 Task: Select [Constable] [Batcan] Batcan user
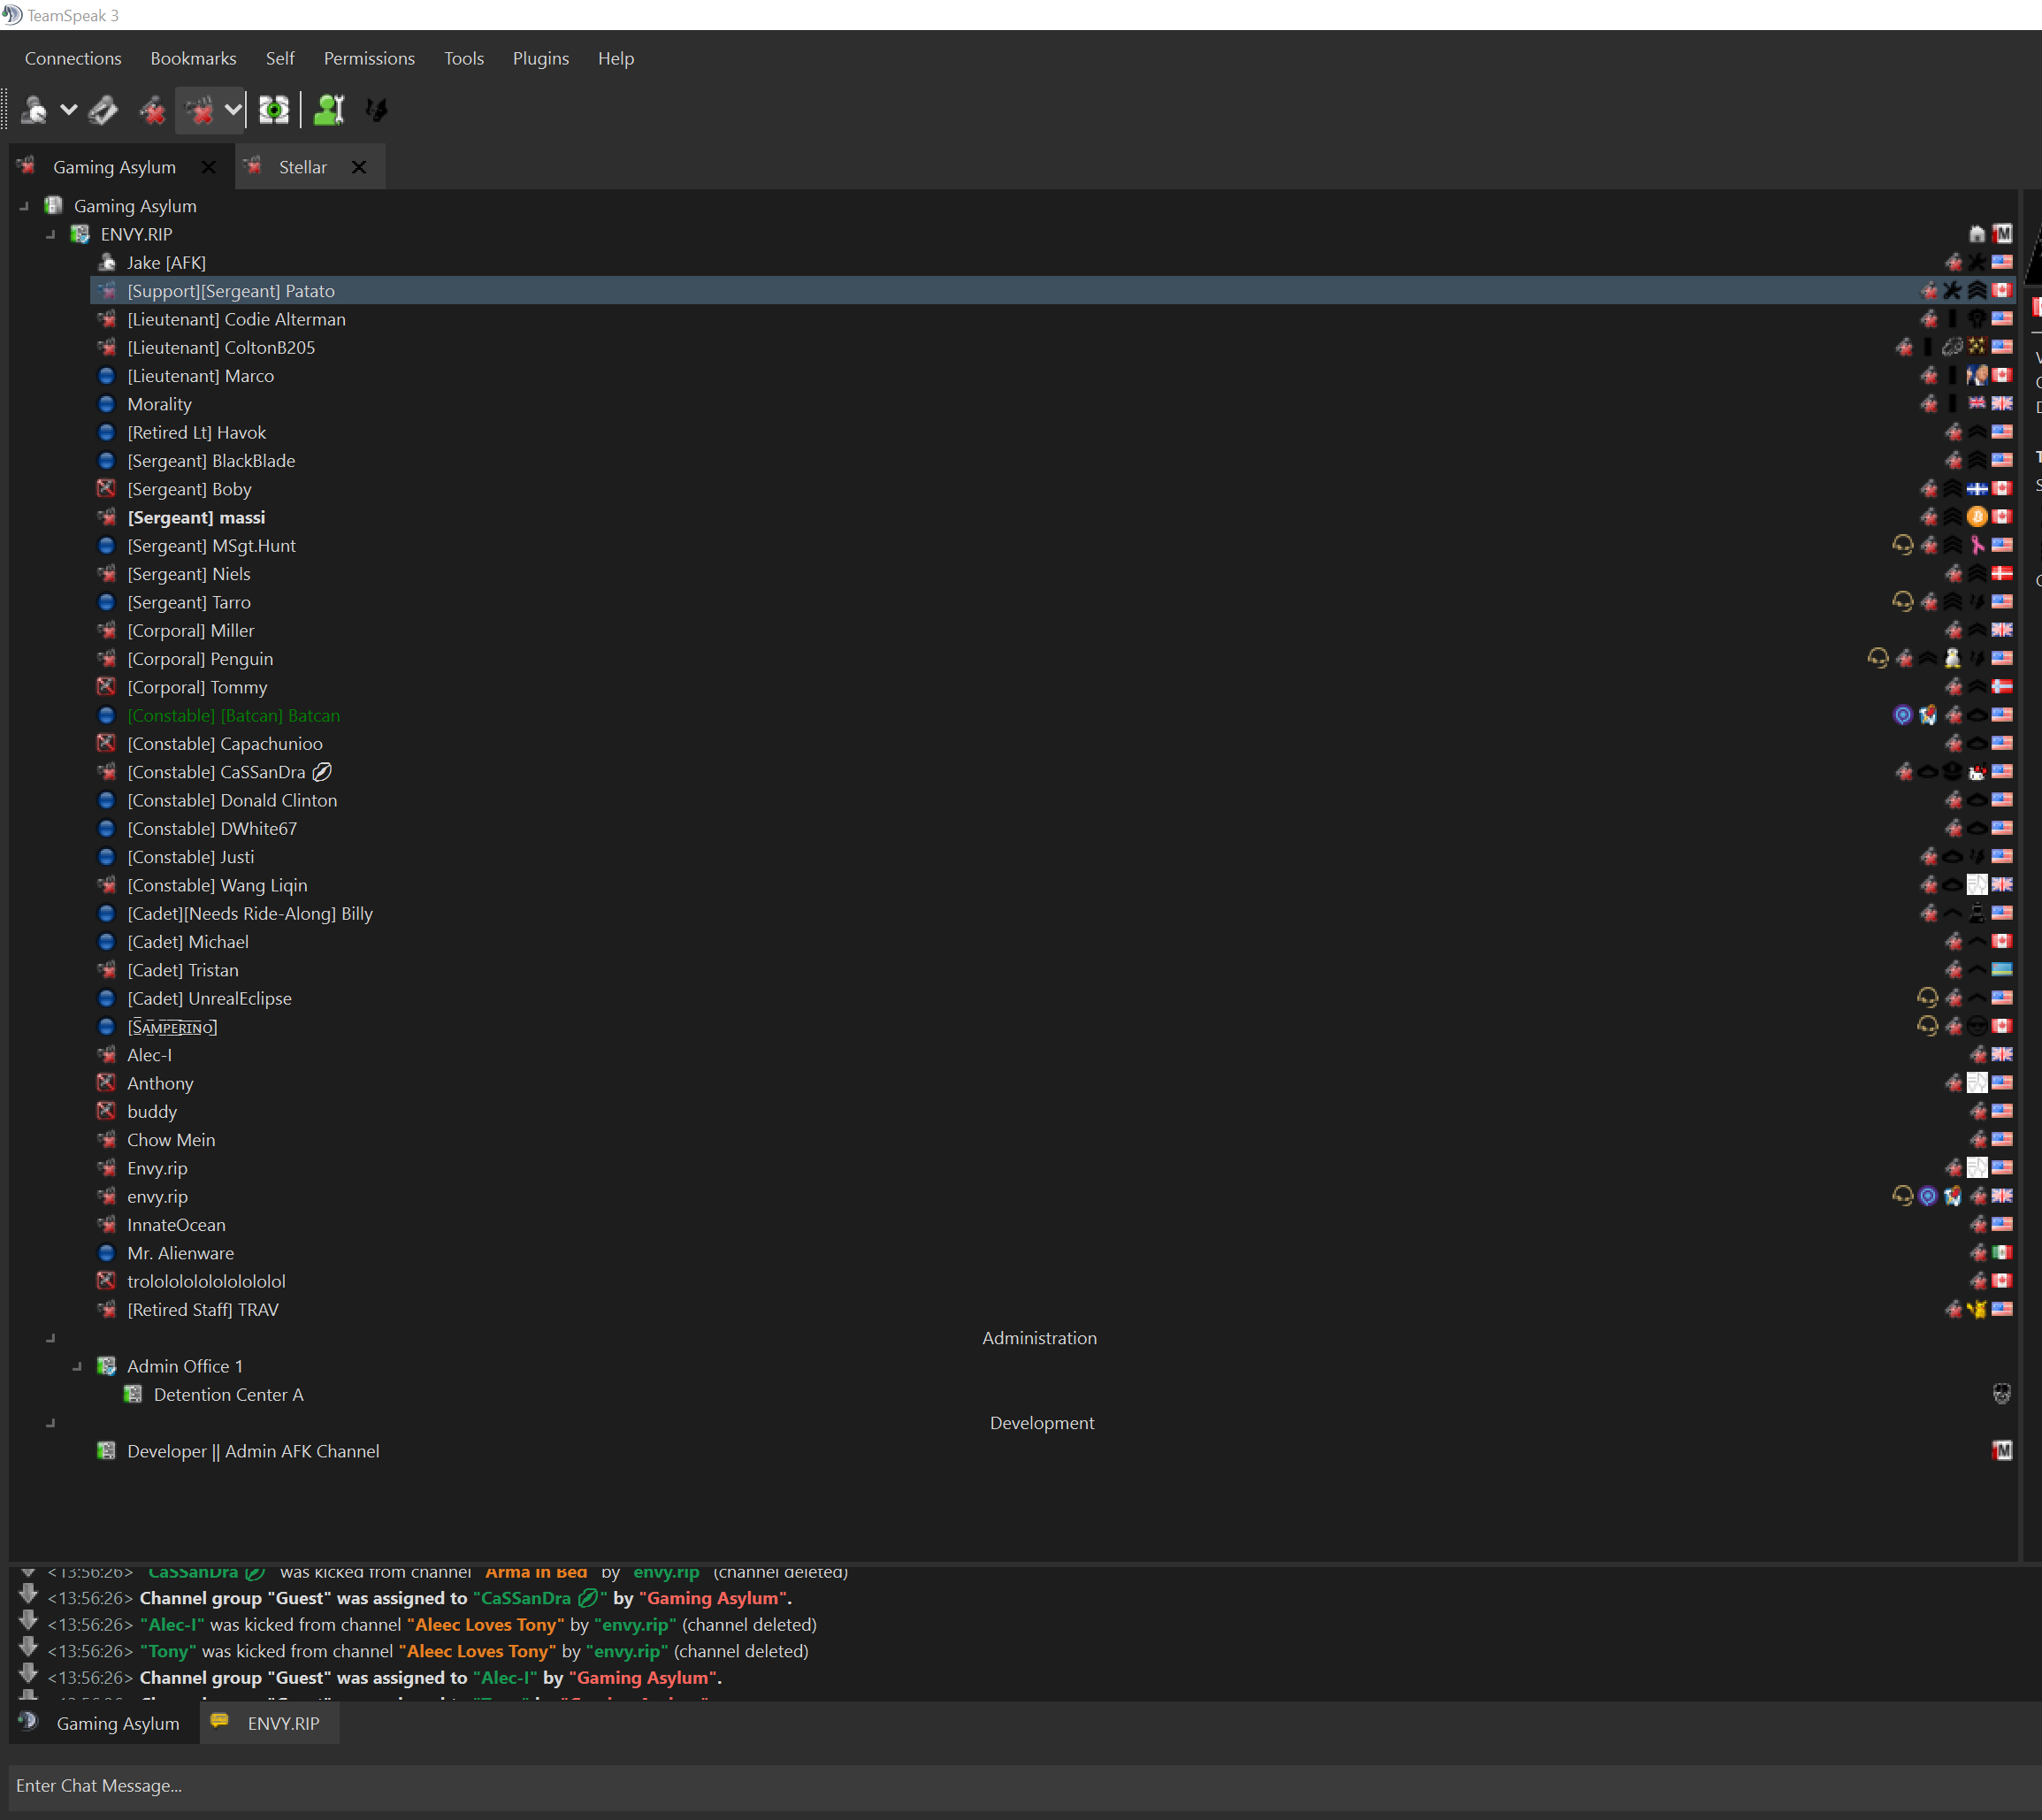click(234, 715)
